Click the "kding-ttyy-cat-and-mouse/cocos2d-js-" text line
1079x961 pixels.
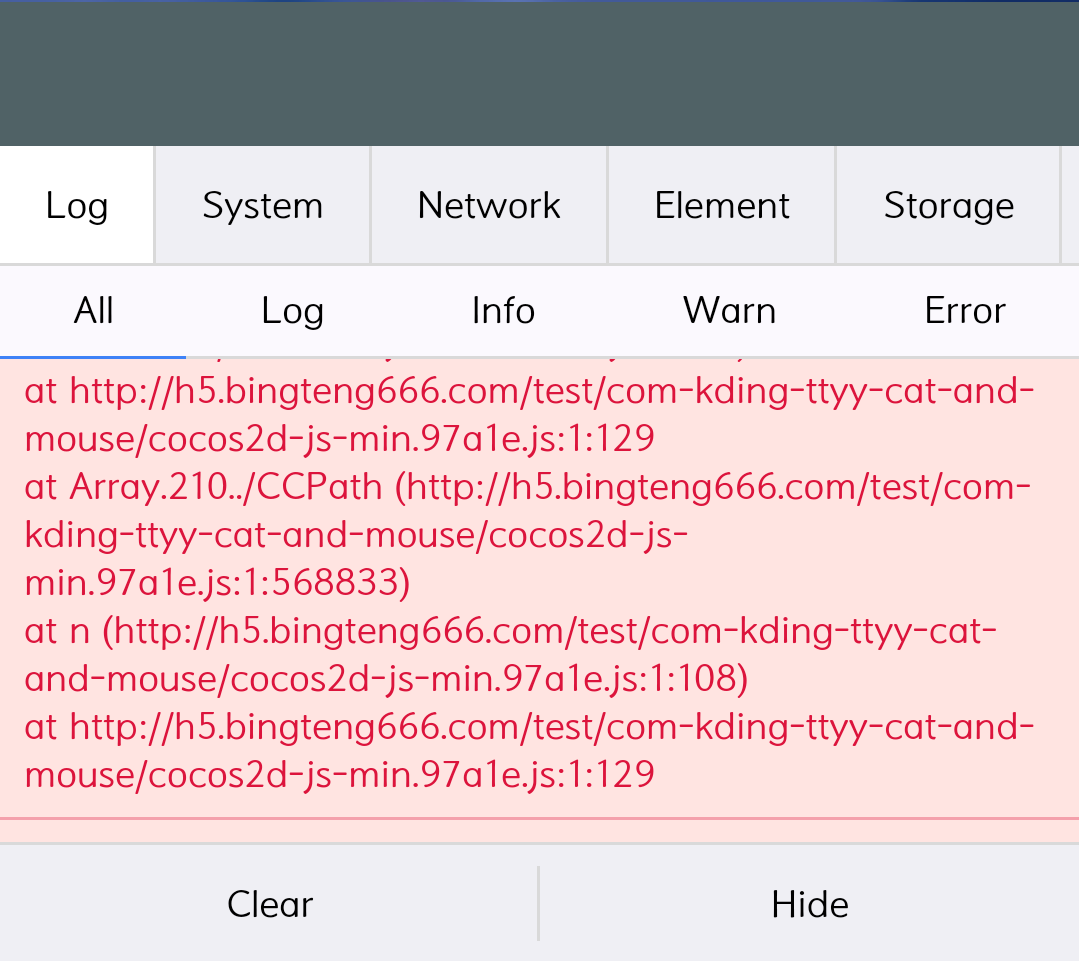355,535
